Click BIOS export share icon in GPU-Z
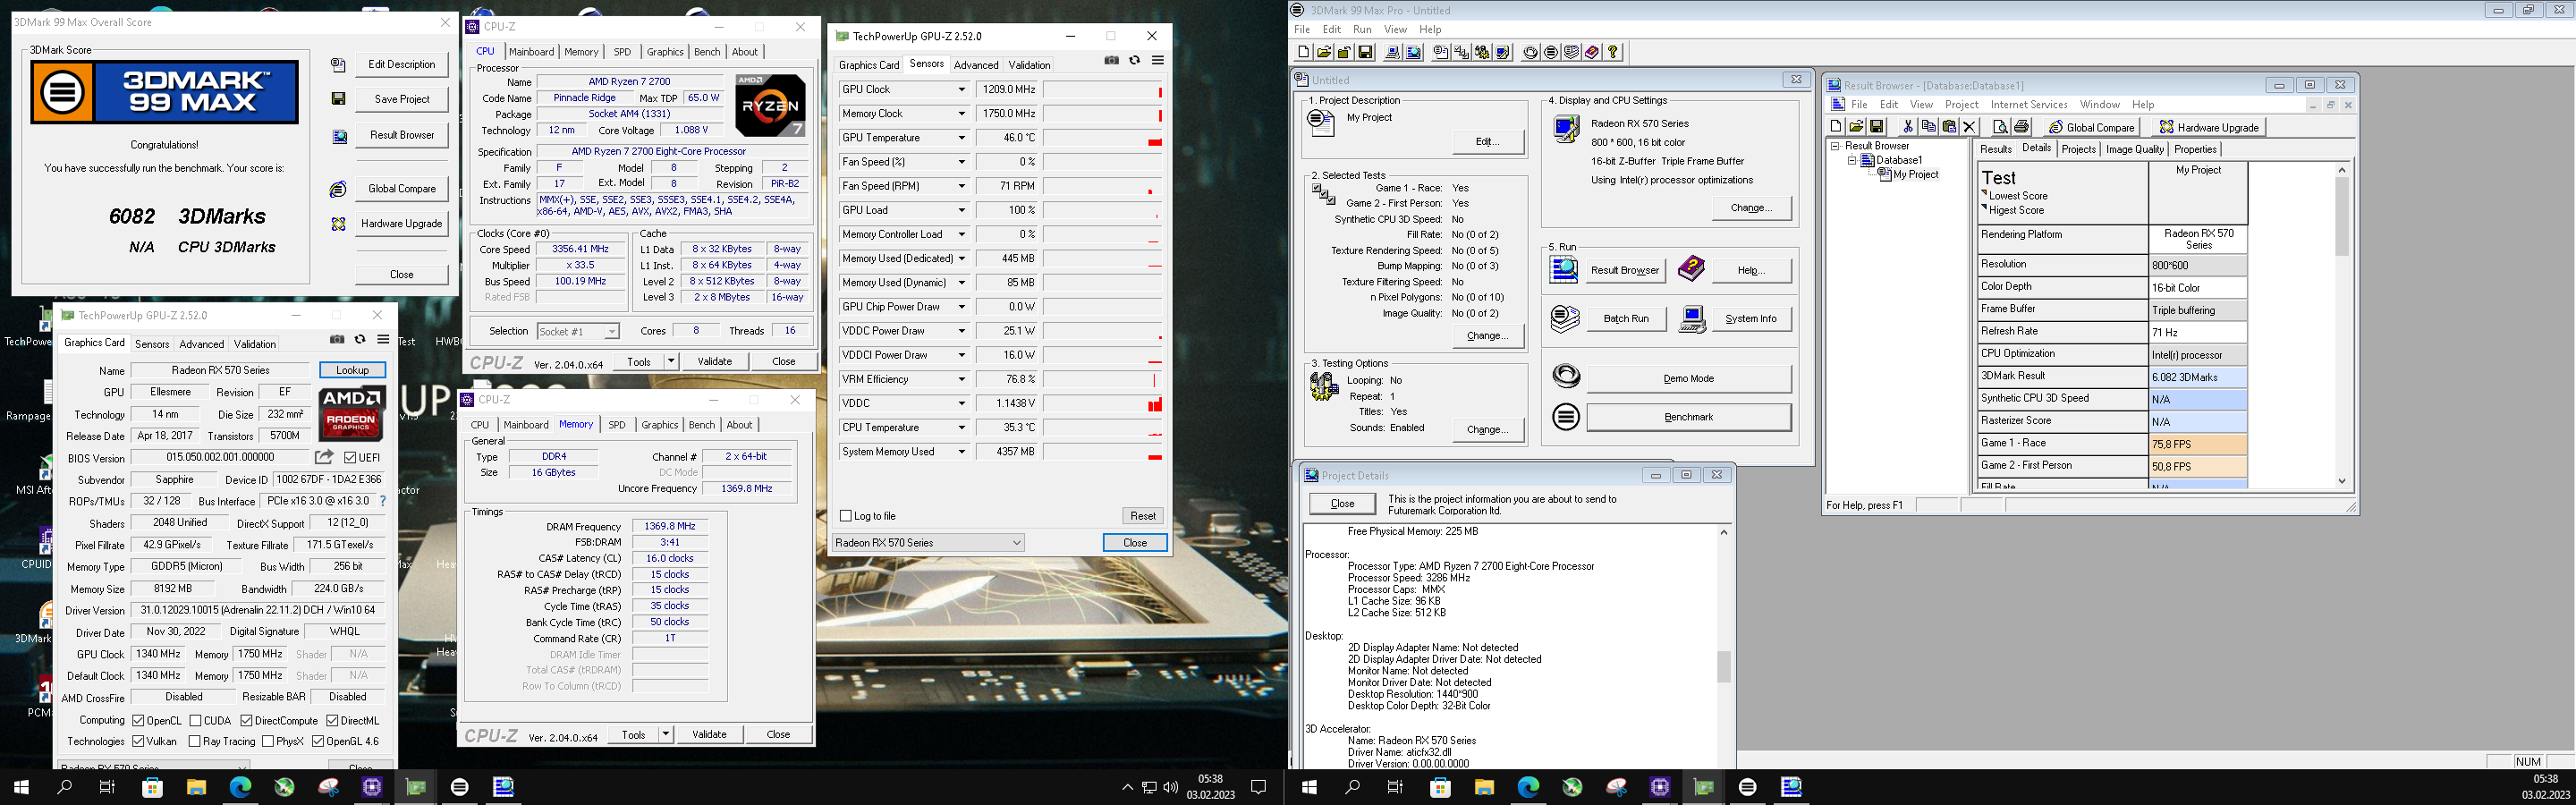 point(324,457)
